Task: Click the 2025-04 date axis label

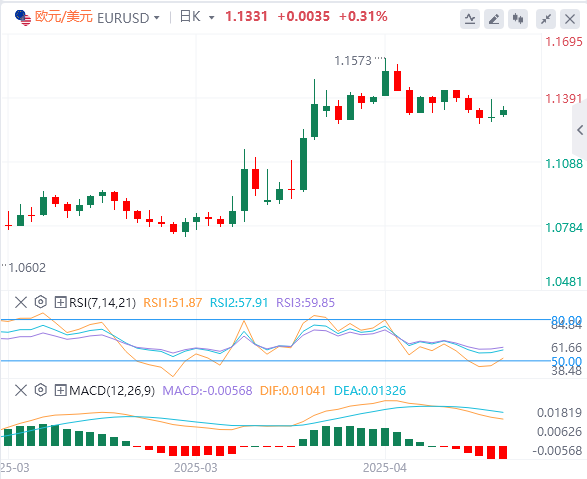Action: pyautogui.click(x=385, y=468)
